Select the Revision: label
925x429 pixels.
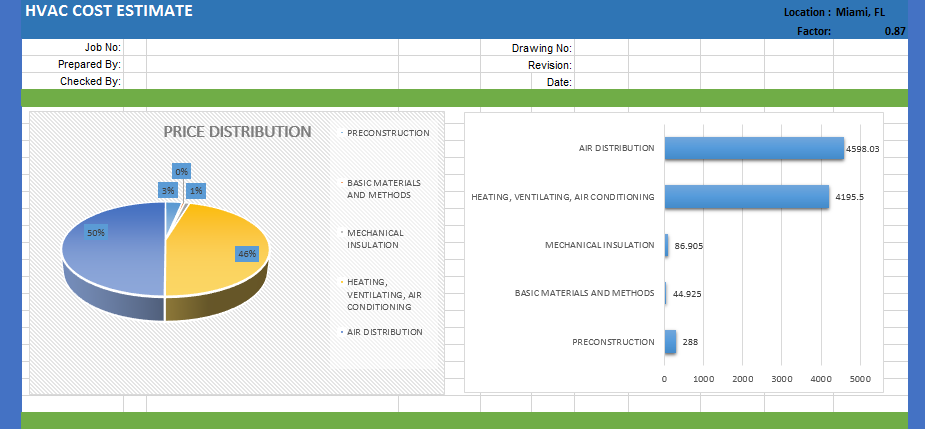point(550,66)
